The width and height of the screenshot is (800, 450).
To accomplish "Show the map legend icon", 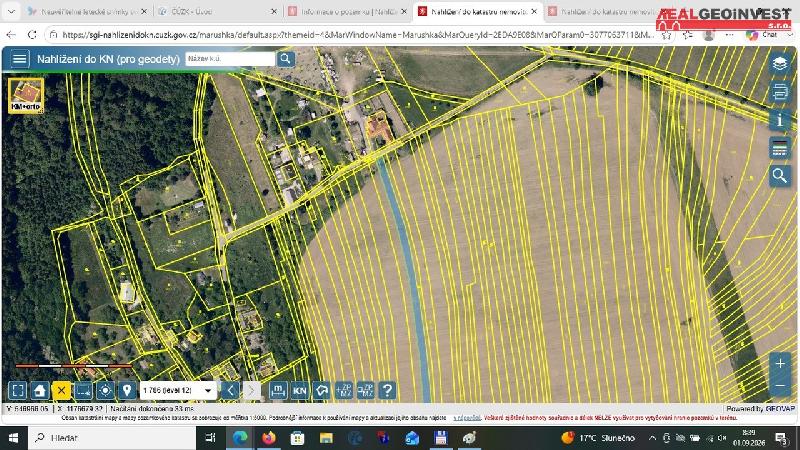I will pos(779,148).
